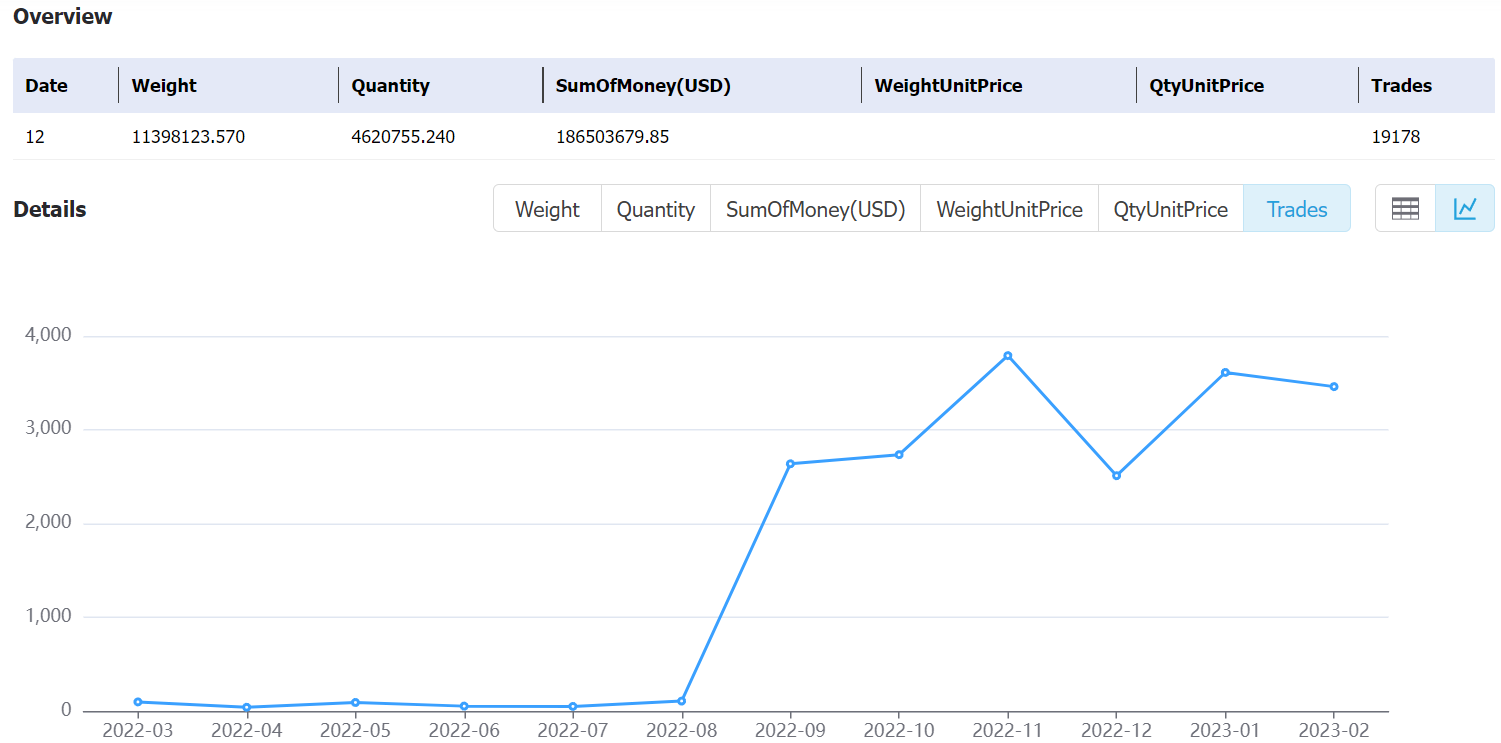Click the 2022-03 x-axis label

[137, 731]
